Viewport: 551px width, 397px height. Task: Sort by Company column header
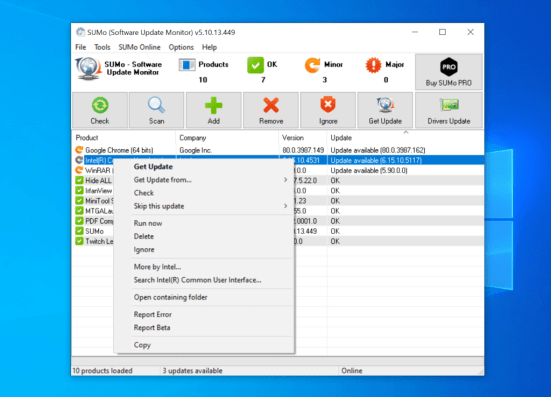click(227, 138)
